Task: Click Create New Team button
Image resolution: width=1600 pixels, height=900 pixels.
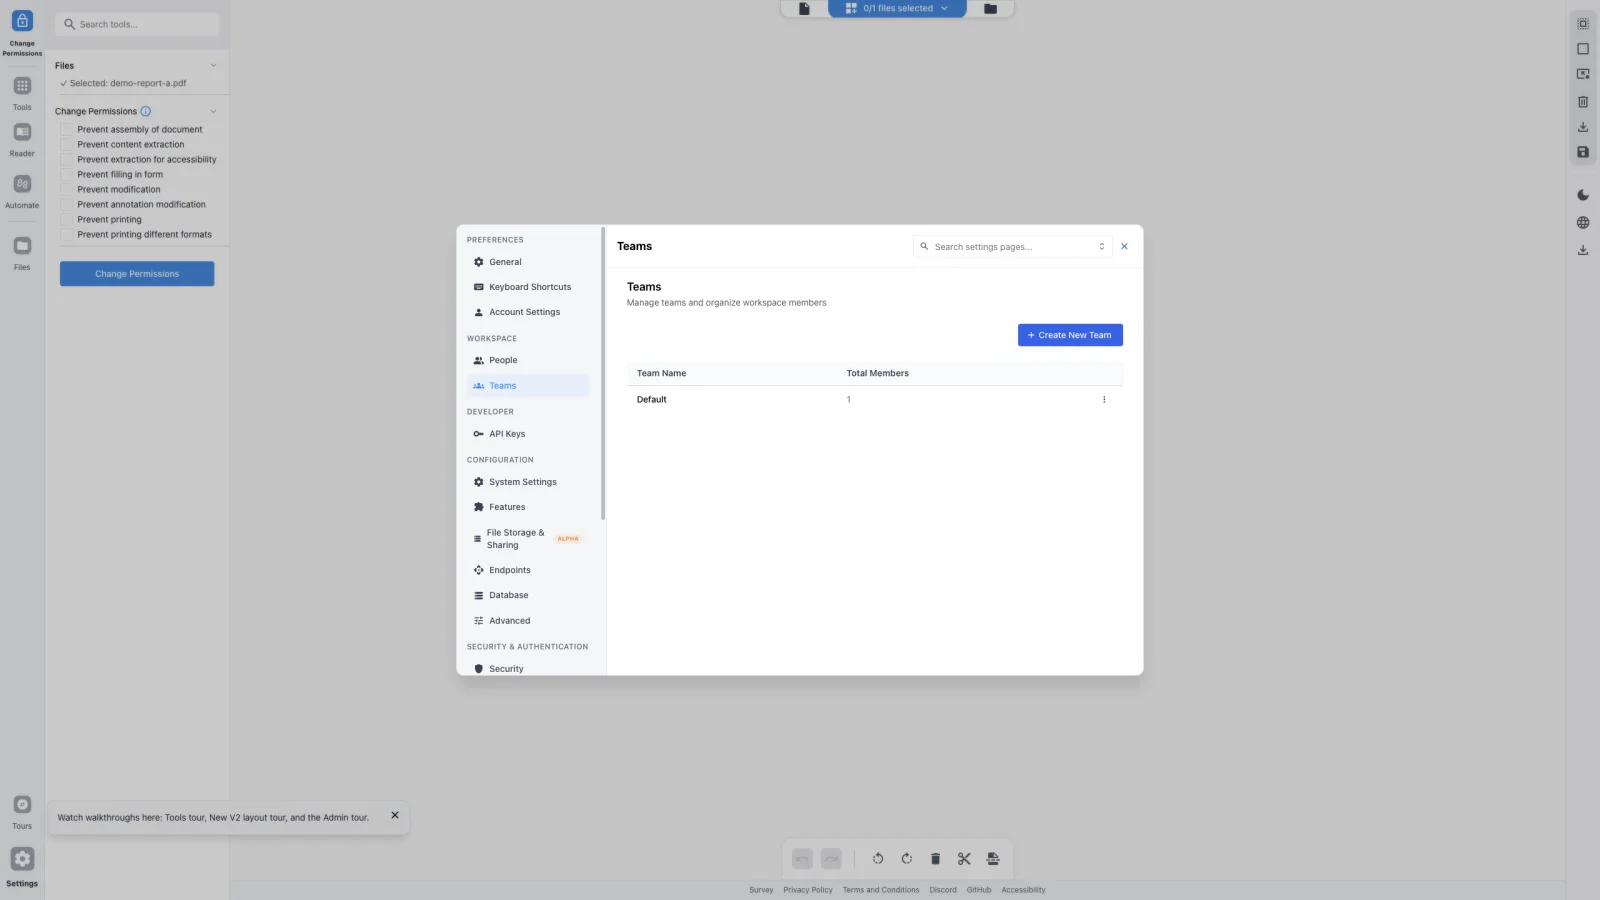Action: tap(1070, 335)
